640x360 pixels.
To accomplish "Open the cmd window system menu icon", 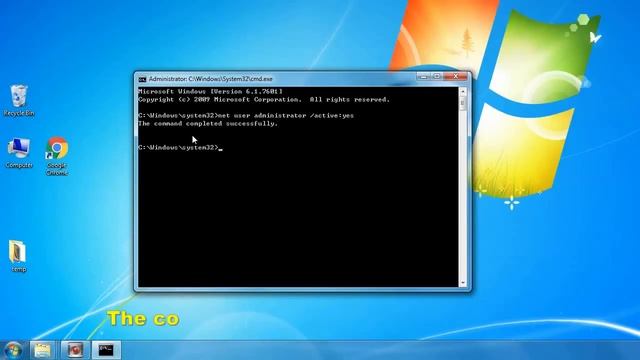I will pyautogui.click(x=142, y=79).
